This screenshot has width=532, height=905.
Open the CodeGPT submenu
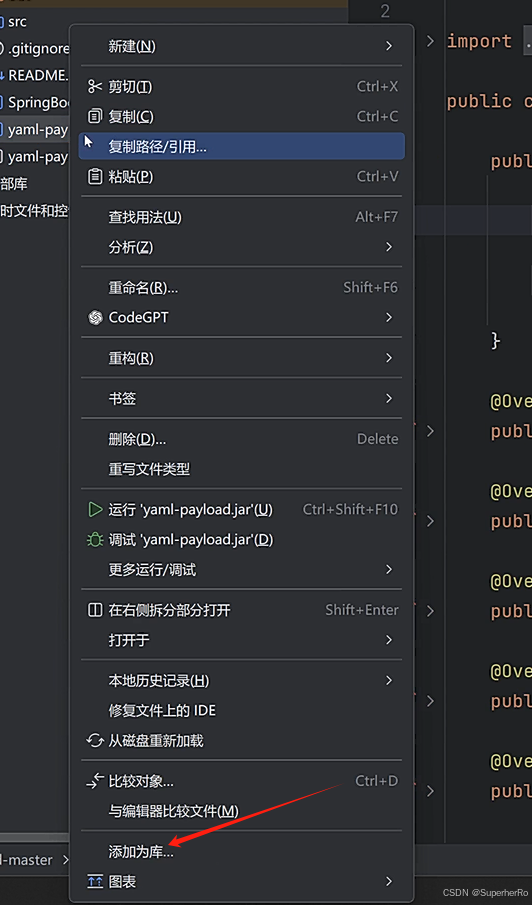242,317
